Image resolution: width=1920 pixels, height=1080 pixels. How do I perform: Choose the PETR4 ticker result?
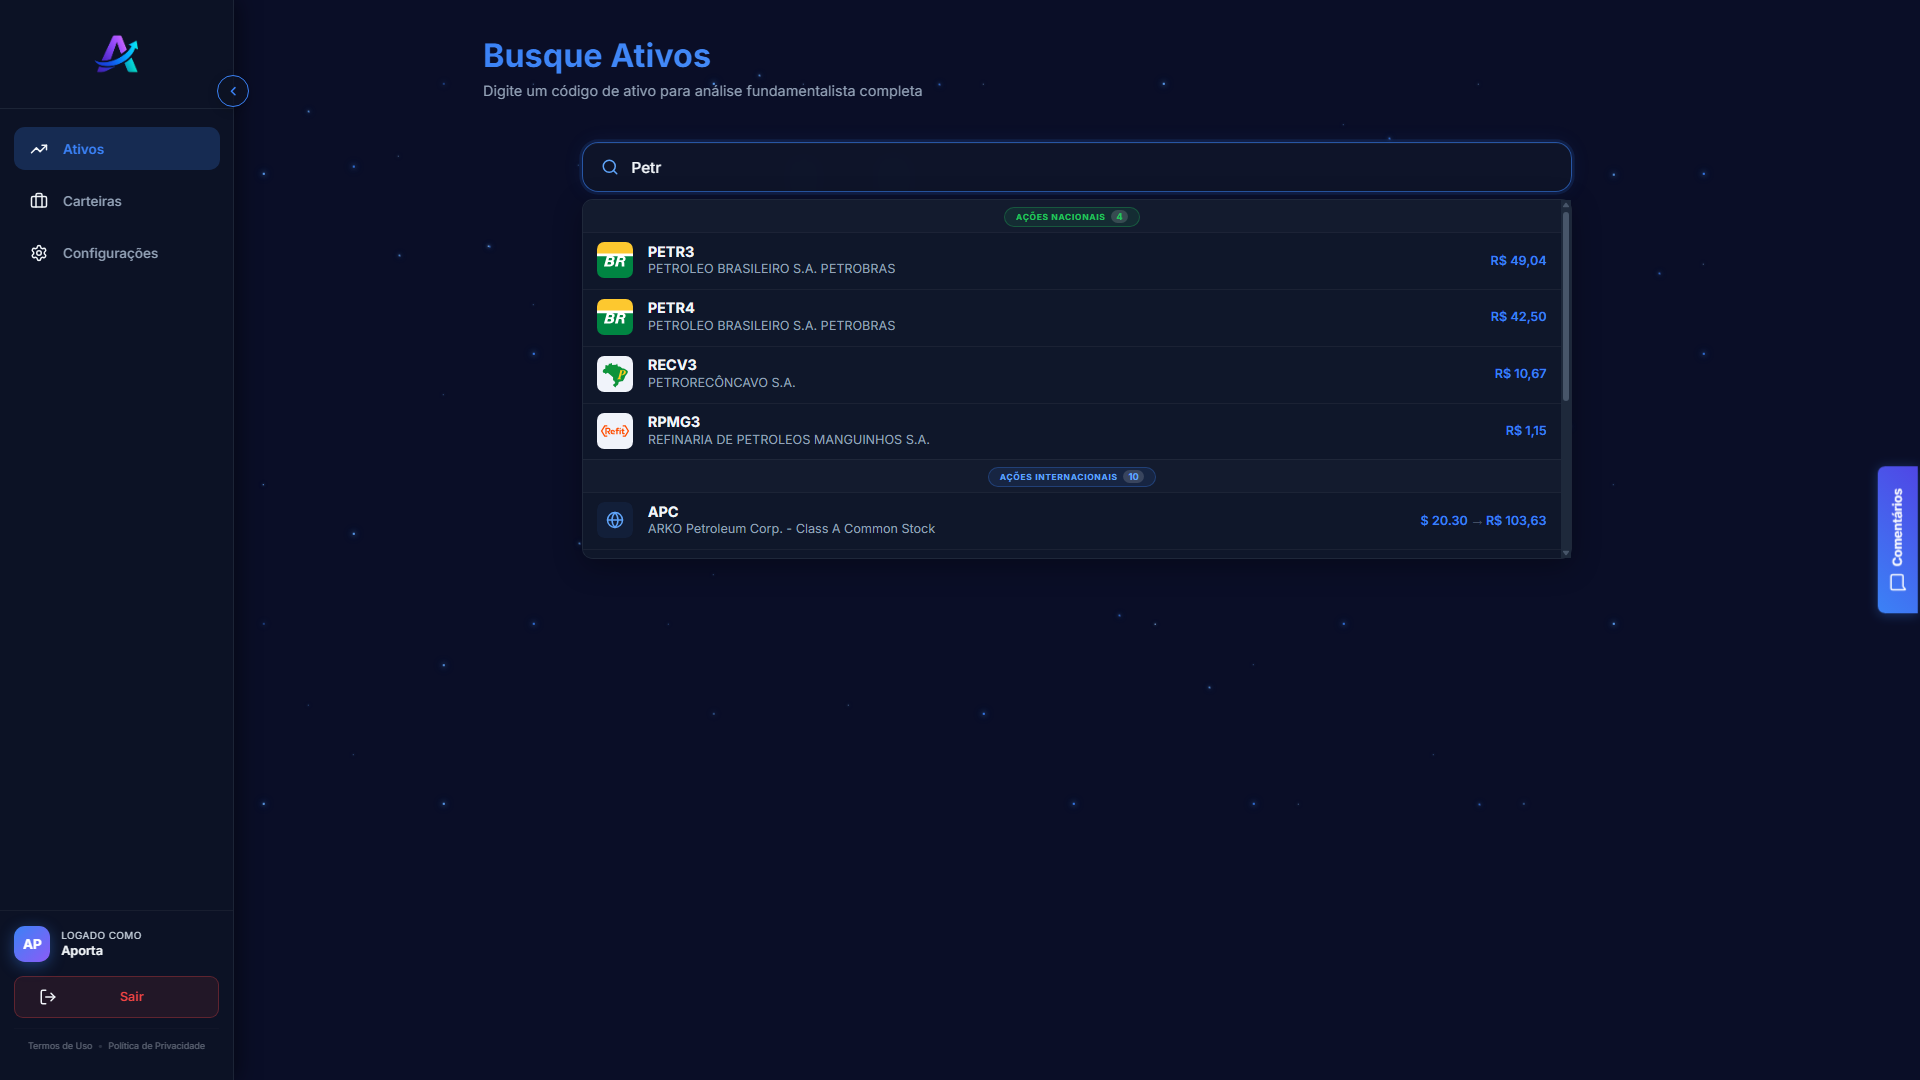(1072, 317)
